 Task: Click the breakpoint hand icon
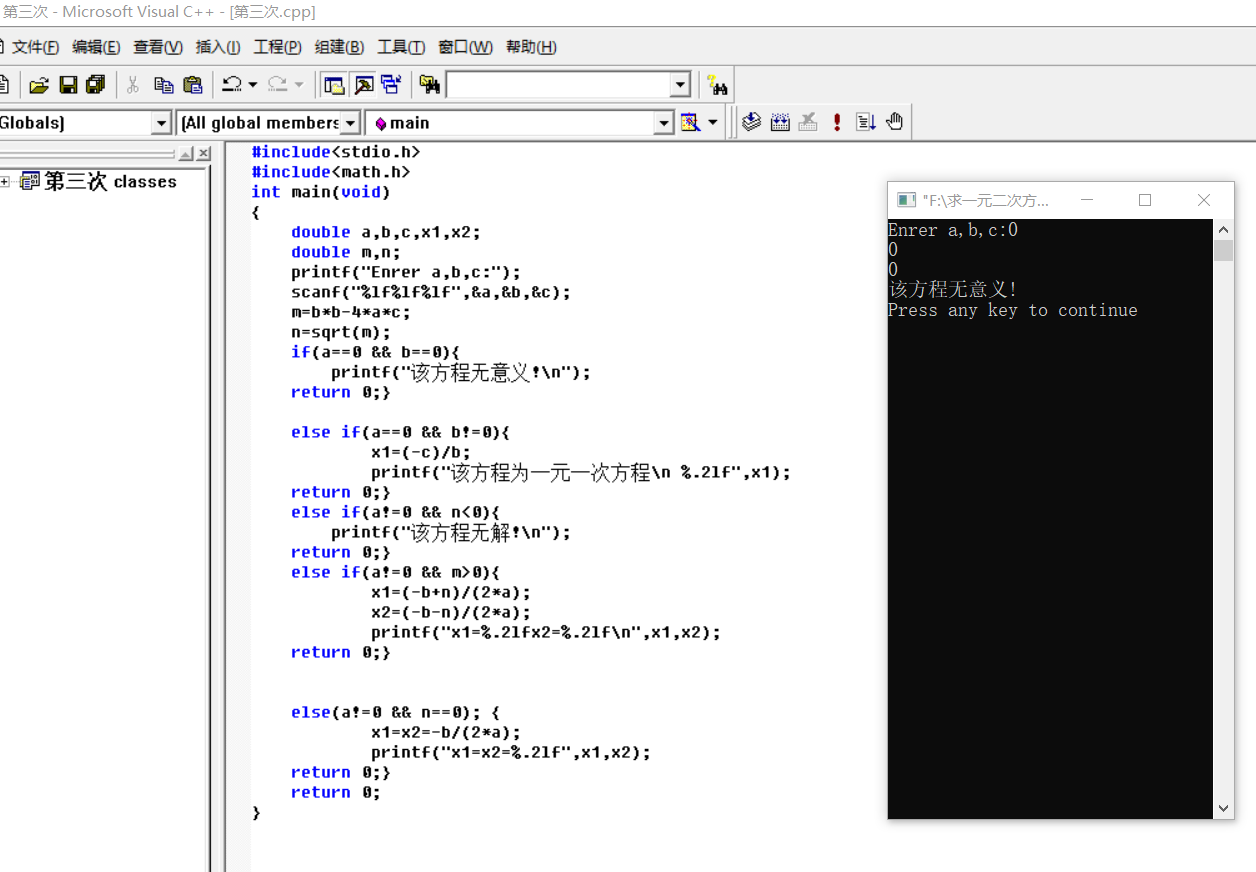894,122
